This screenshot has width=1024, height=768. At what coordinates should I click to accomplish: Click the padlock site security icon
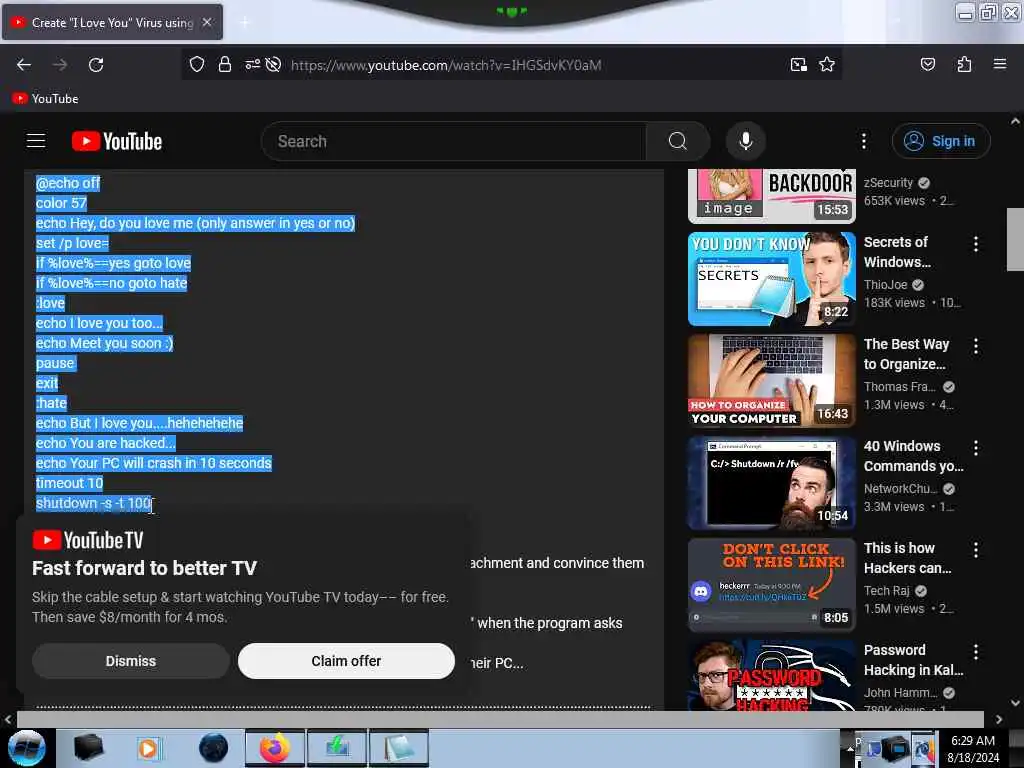(x=225, y=65)
